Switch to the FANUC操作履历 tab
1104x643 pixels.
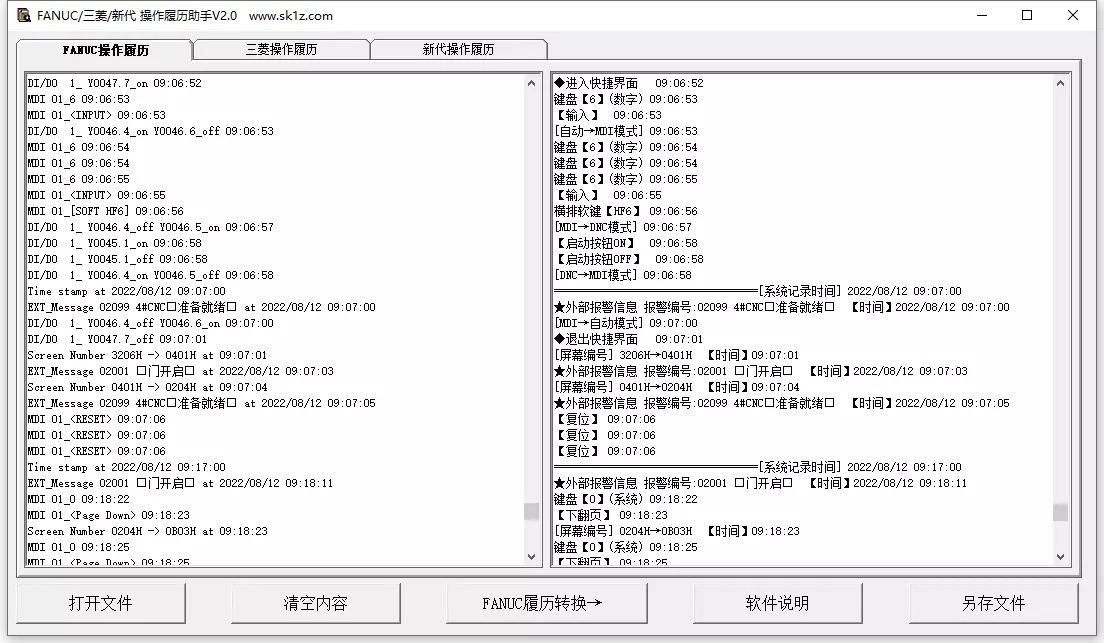pyautogui.click(x=105, y=50)
